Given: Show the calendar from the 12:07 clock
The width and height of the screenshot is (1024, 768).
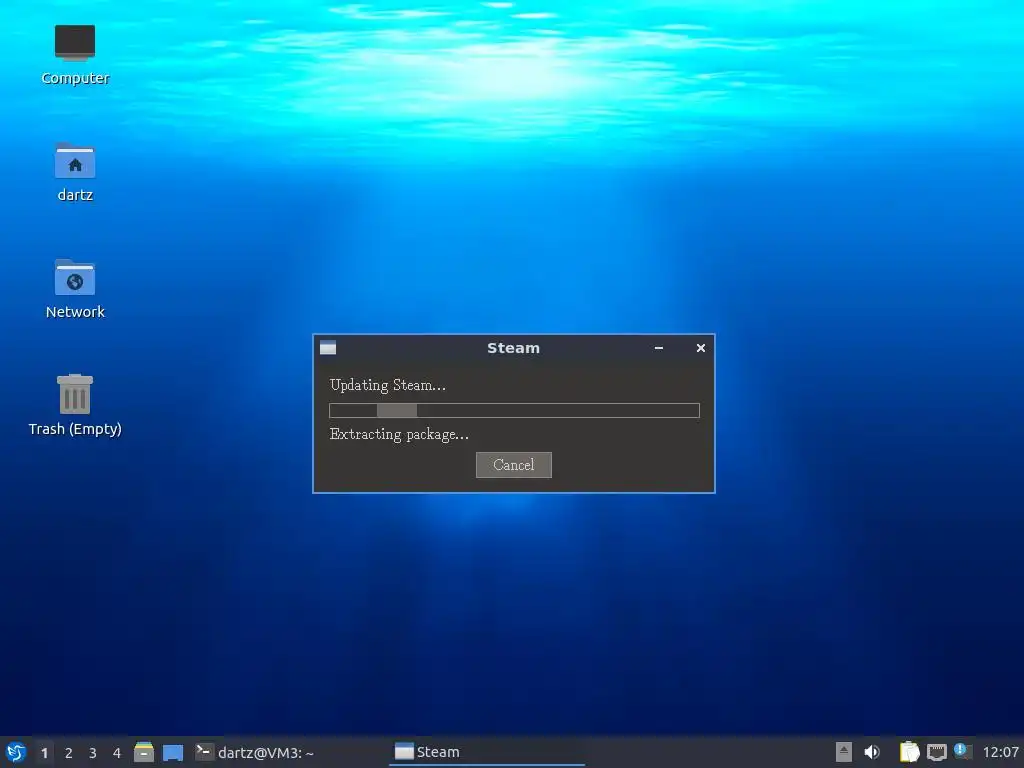Looking at the screenshot, I should click(1000, 752).
